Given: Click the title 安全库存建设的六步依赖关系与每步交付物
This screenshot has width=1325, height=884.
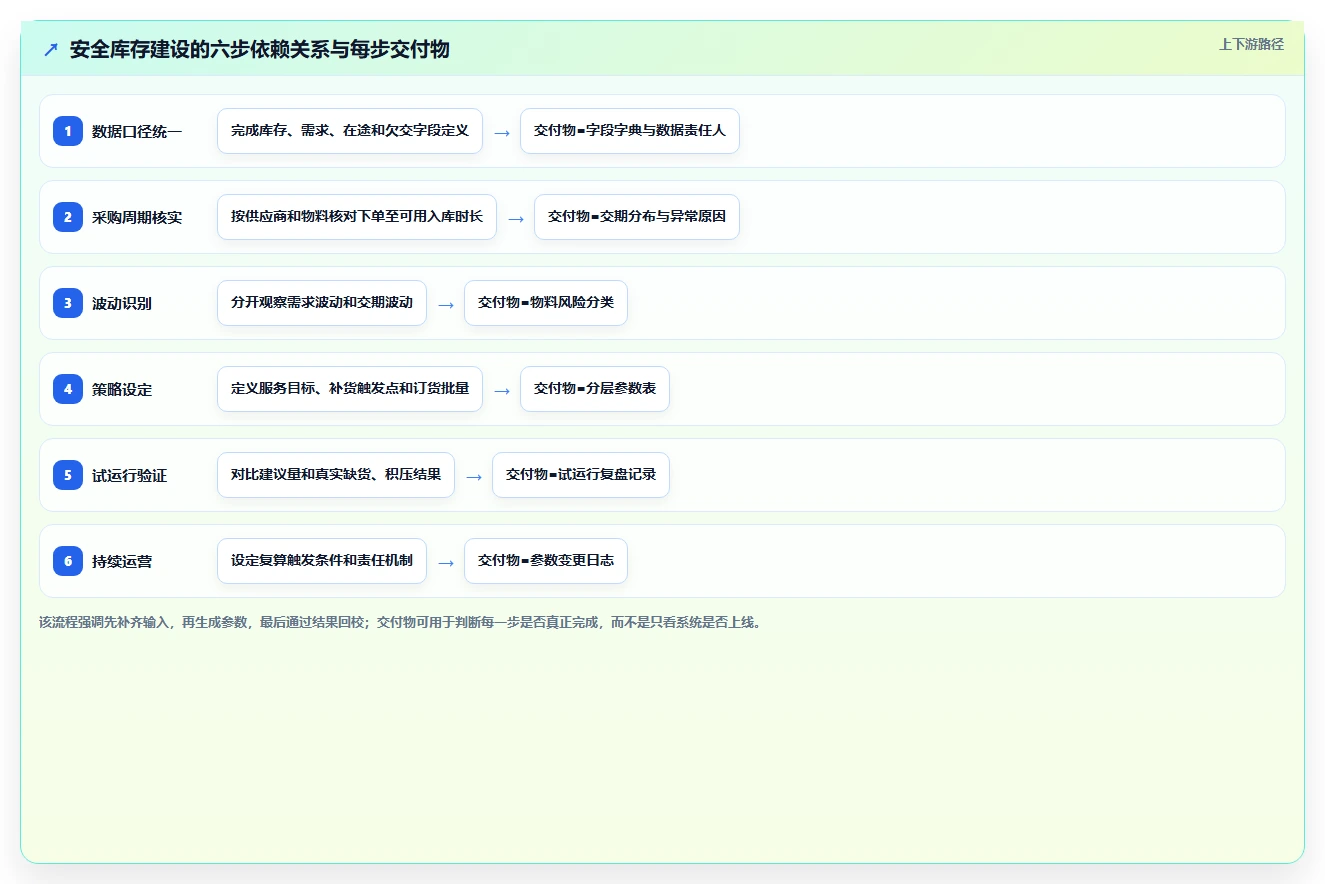Looking at the screenshot, I should [x=260, y=50].
